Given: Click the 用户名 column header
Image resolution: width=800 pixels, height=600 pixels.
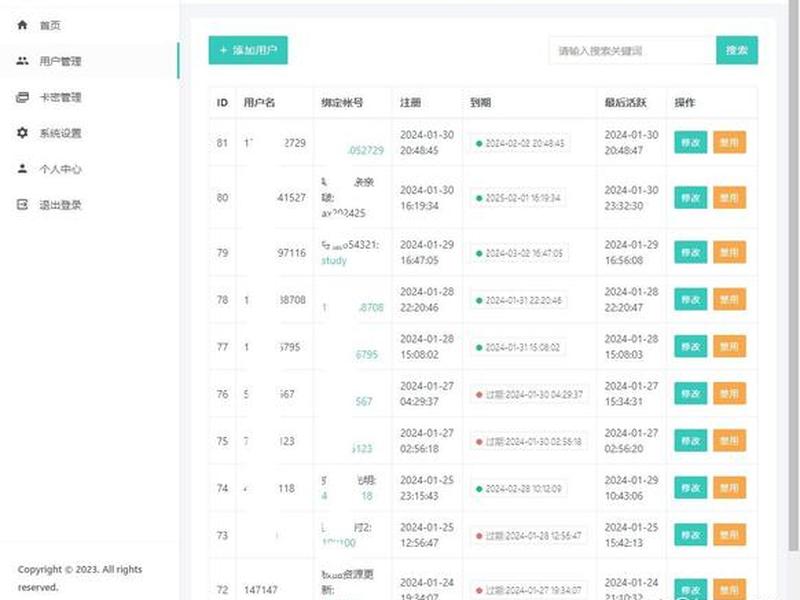Looking at the screenshot, I should click(x=259, y=103).
